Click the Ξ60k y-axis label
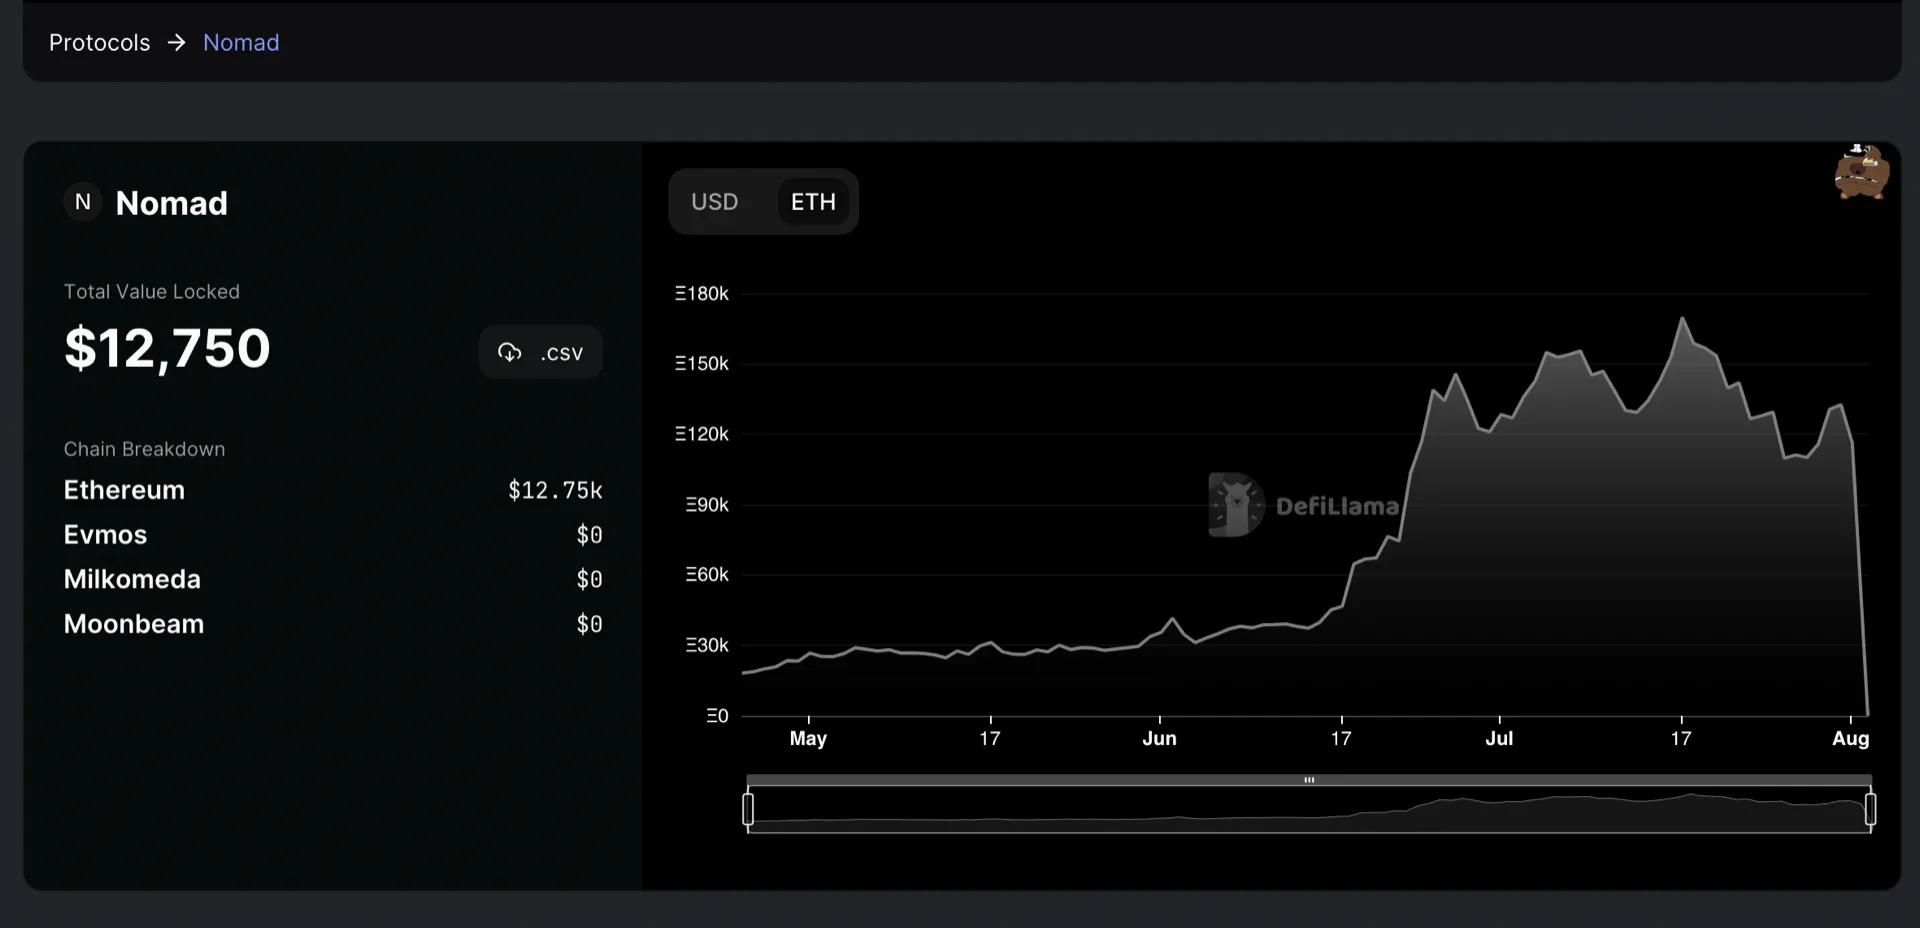 707,575
